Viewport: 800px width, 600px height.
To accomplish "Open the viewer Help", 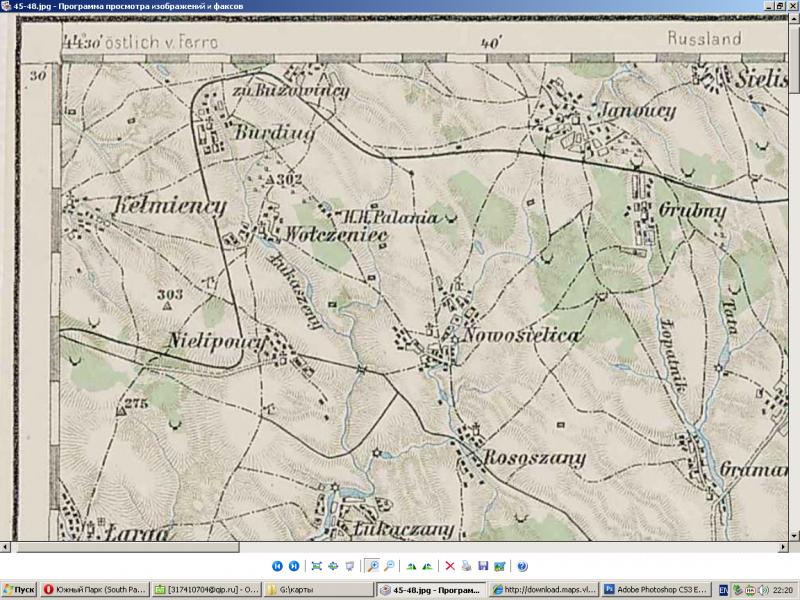I will (x=521, y=567).
